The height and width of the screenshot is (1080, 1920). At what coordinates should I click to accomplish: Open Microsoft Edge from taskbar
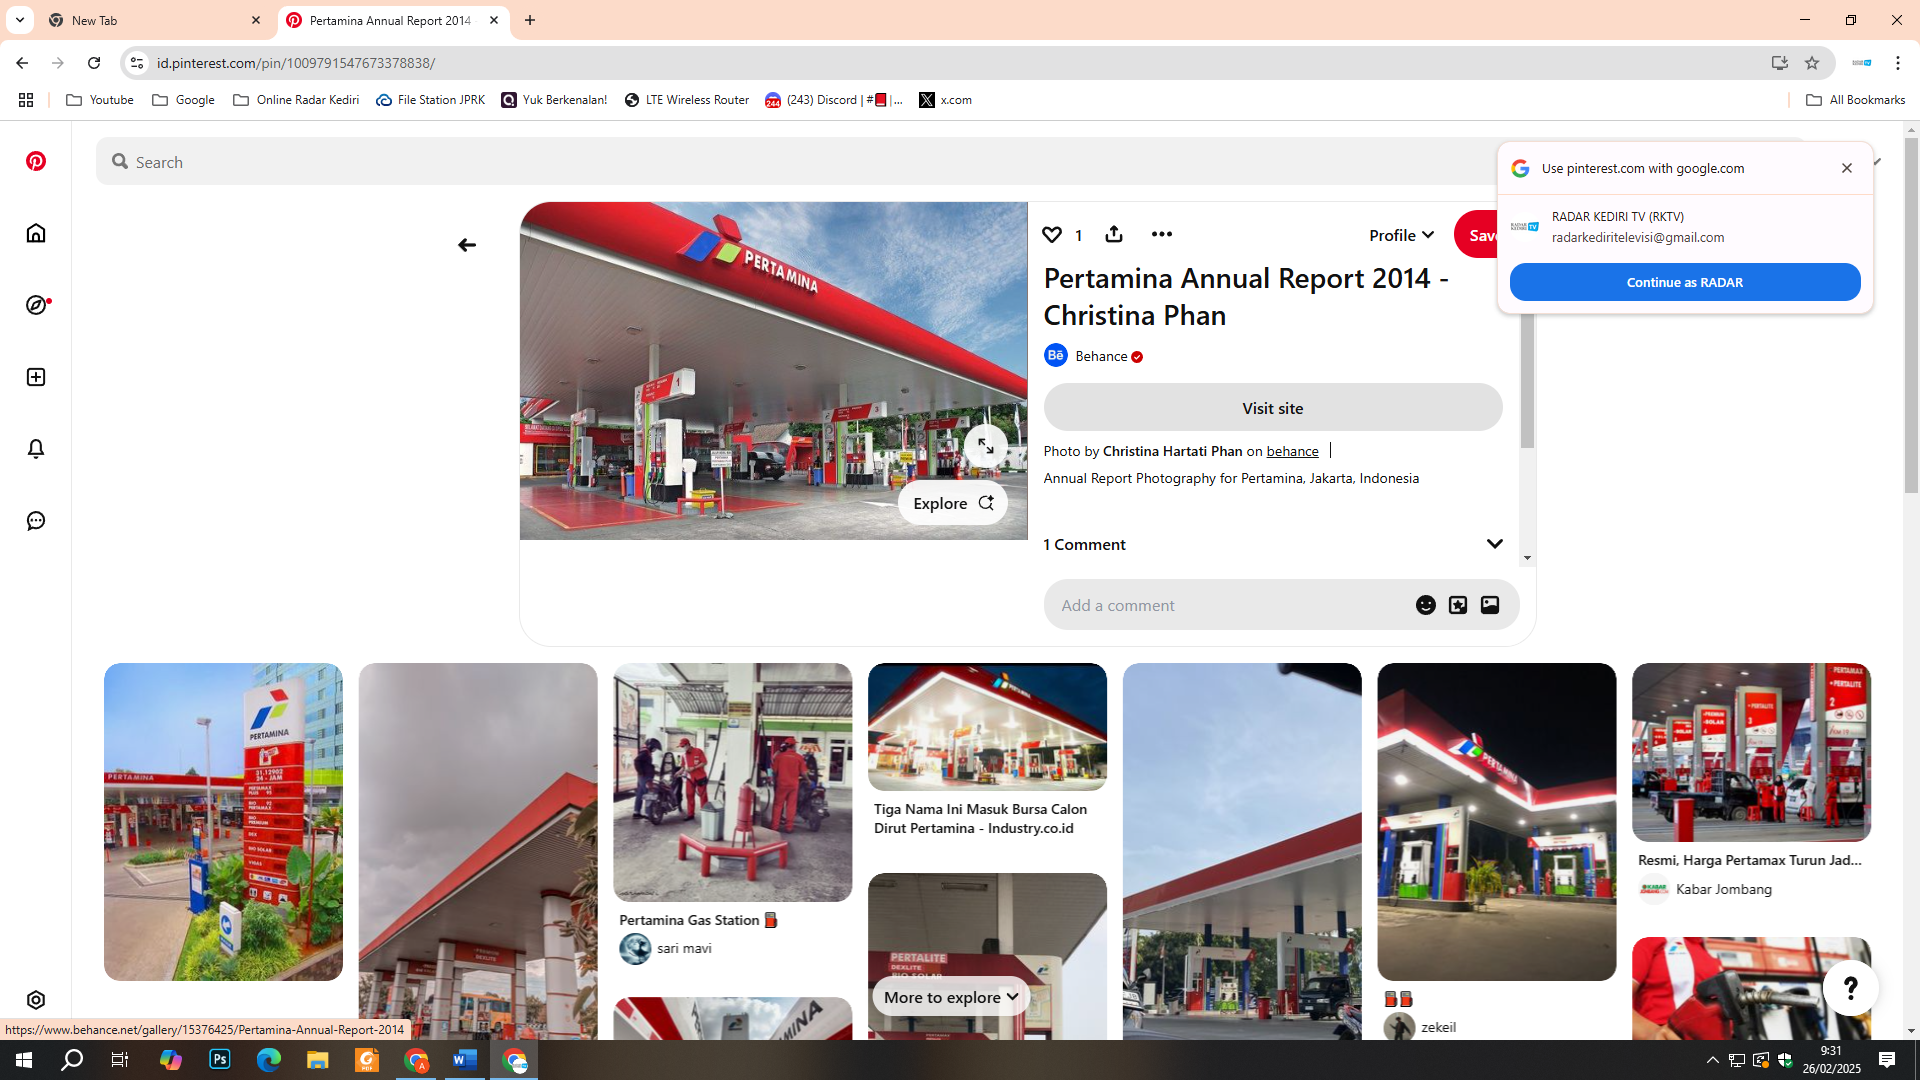(x=269, y=1060)
